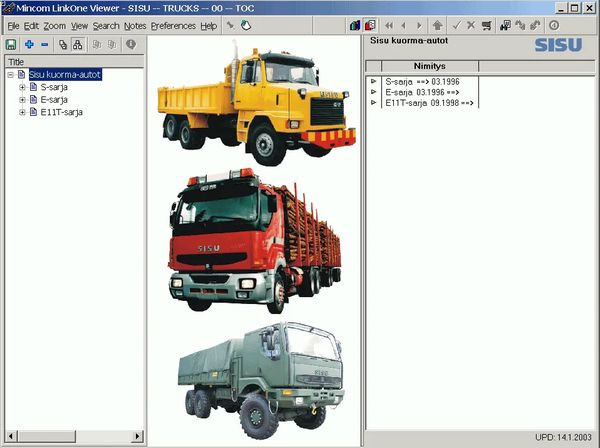Click the green save icon in left toolbar

[x=11, y=45]
